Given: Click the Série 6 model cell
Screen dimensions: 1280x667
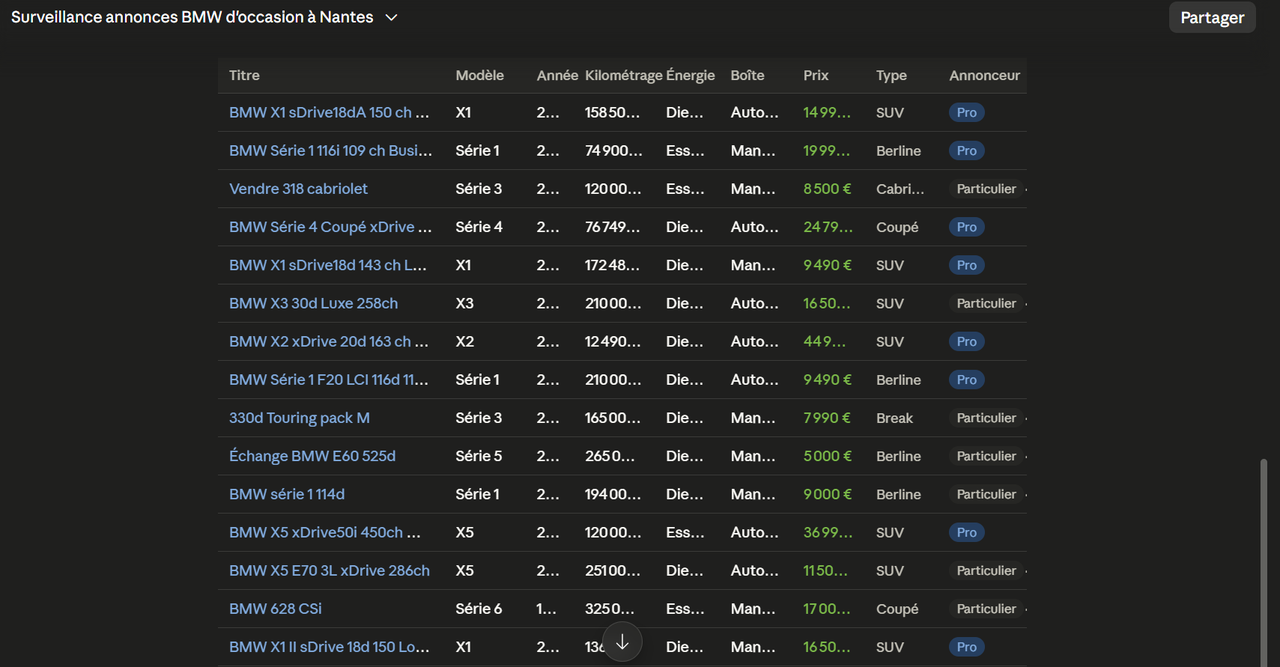Looking at the screenshot, I should (479, 608).
